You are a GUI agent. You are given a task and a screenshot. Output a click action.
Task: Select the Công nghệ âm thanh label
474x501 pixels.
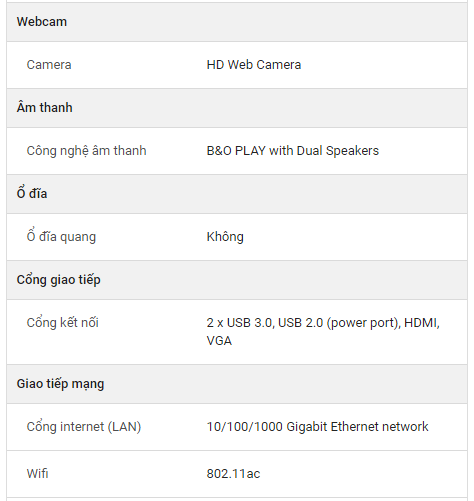point(86,151)
